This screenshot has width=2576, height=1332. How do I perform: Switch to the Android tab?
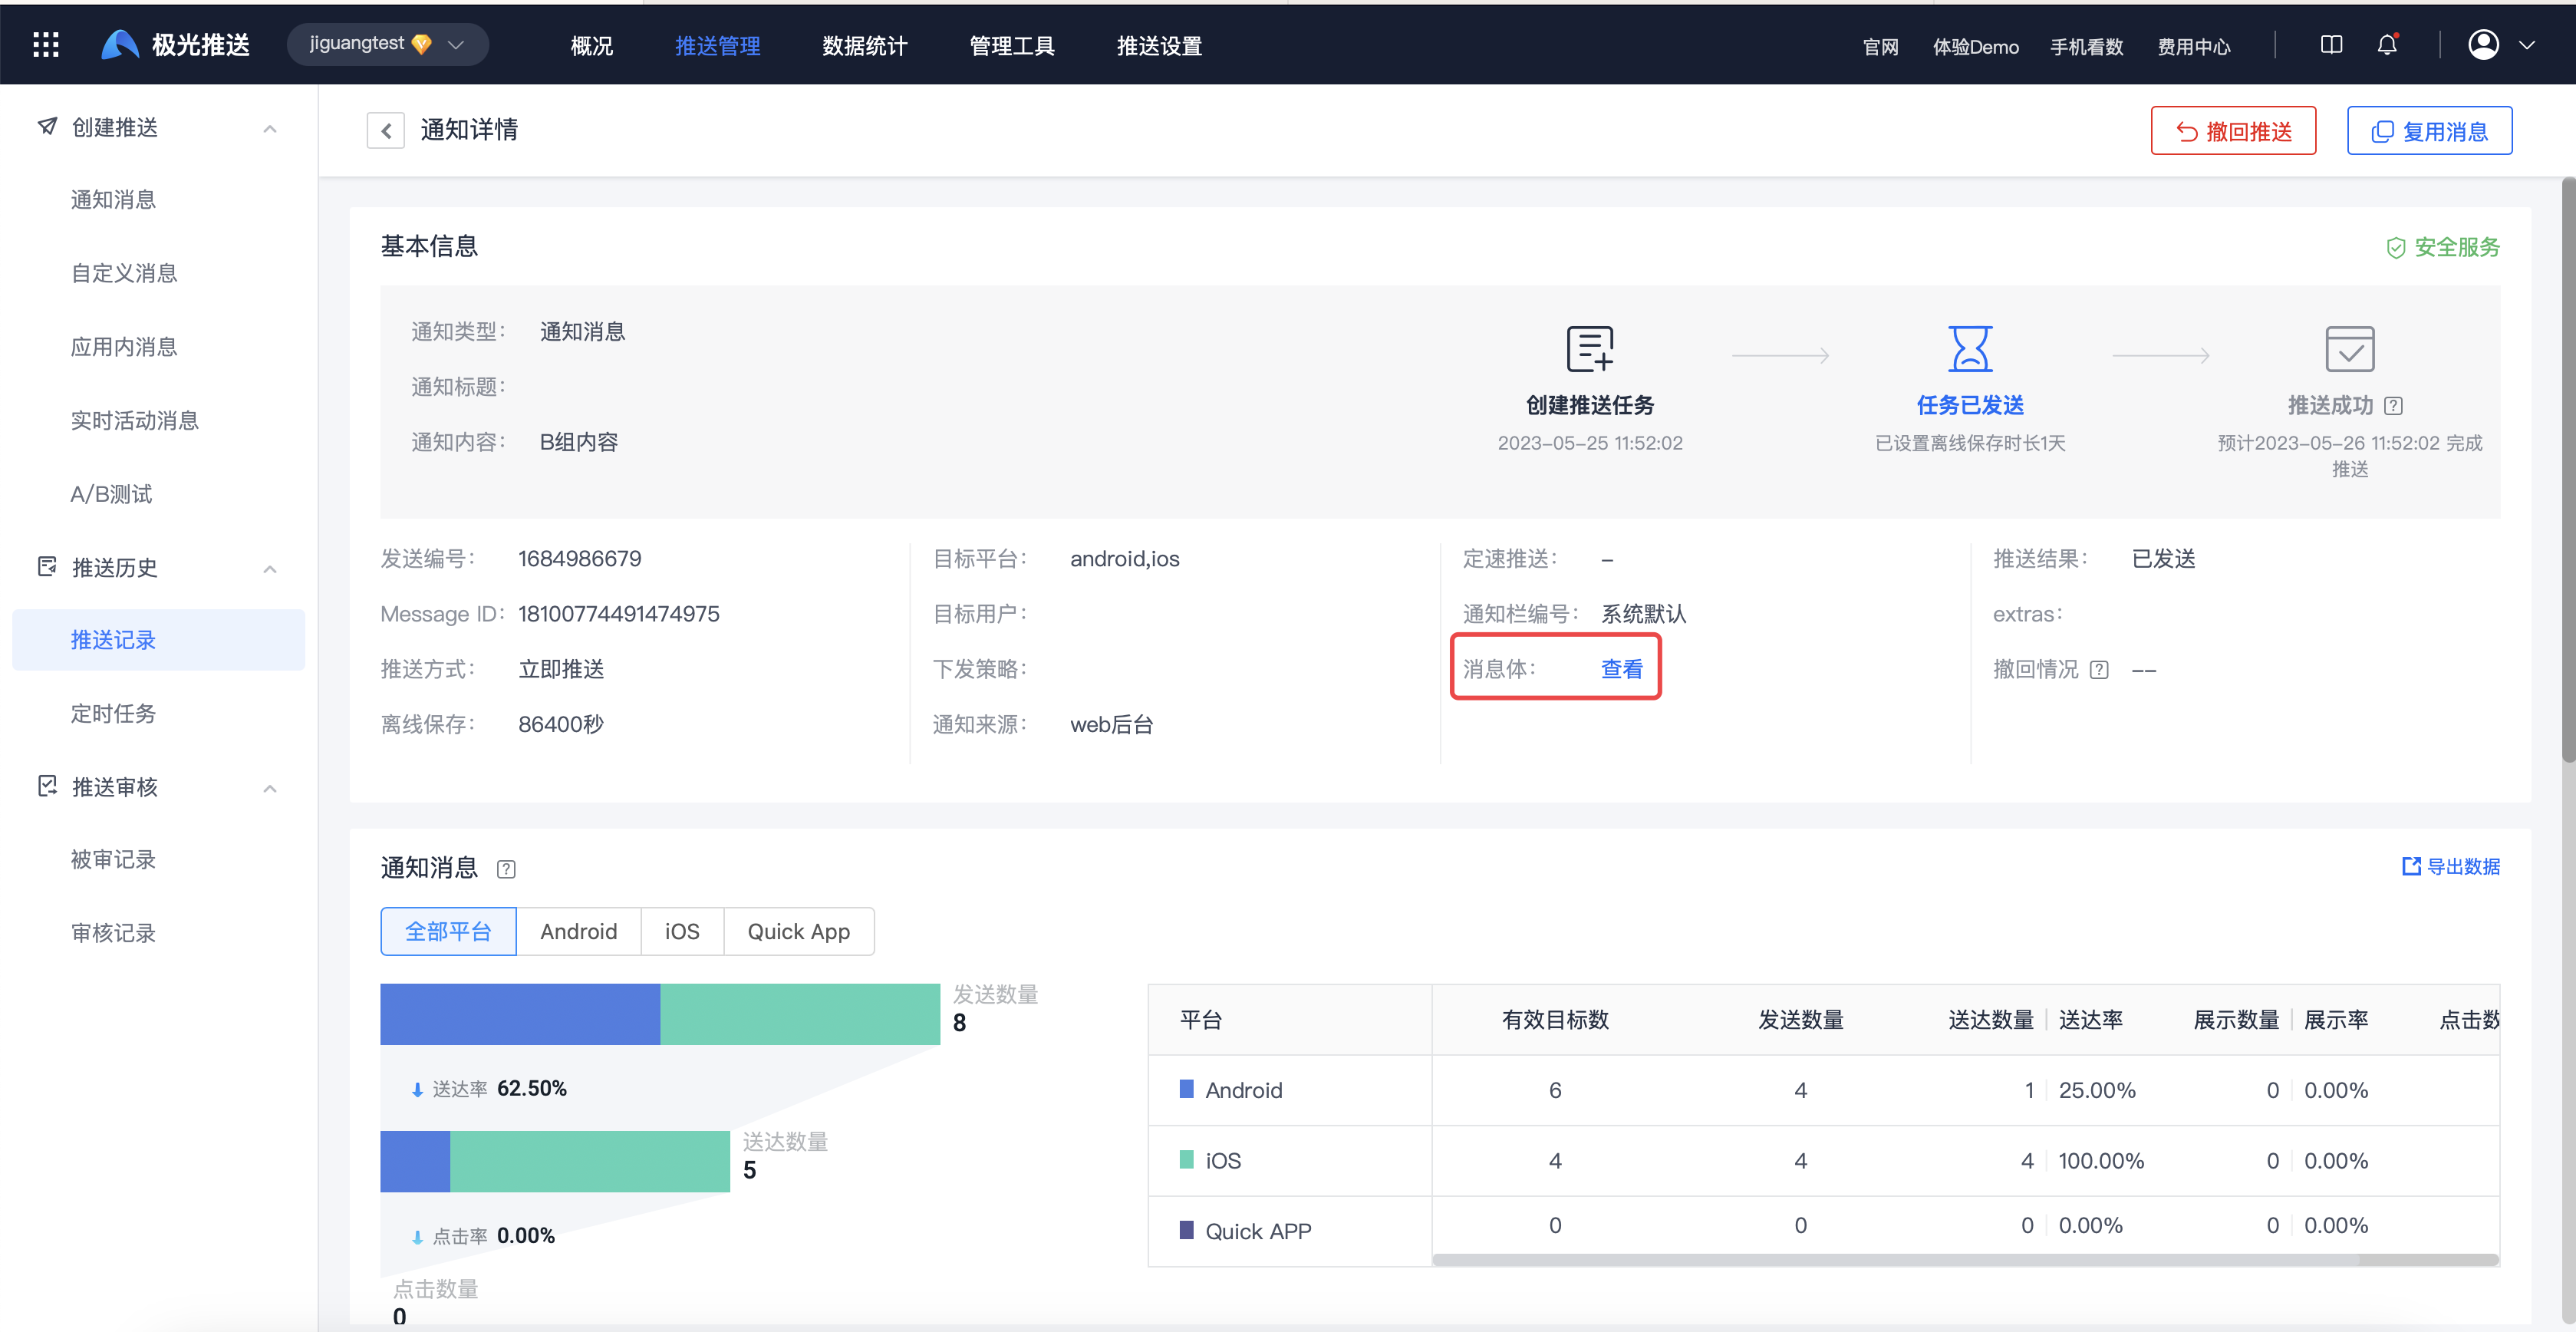click(578, 932)
